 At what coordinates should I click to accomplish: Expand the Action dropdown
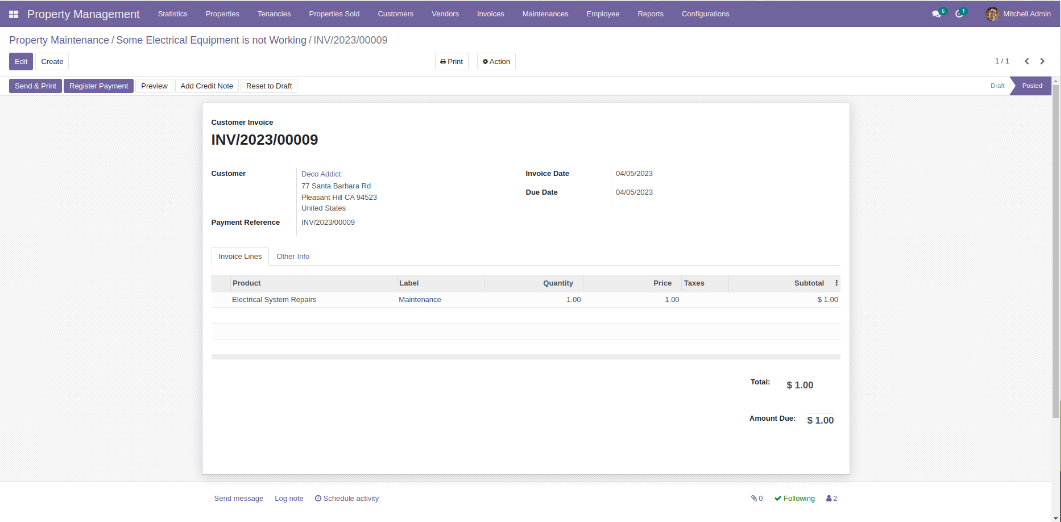click(x=496, y=62)
